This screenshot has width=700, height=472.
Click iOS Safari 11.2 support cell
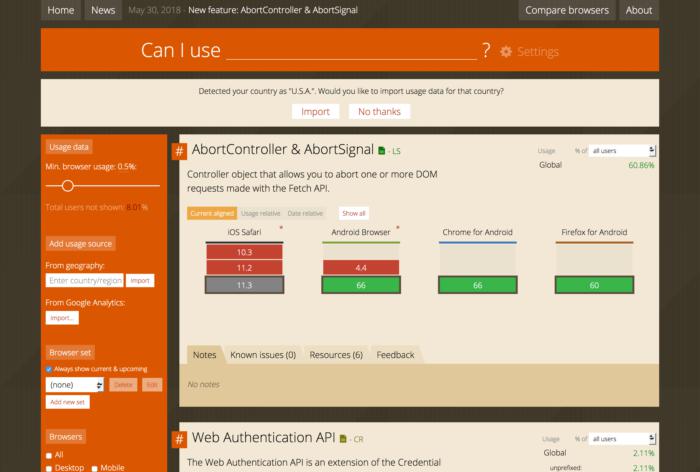click(244, 268)
